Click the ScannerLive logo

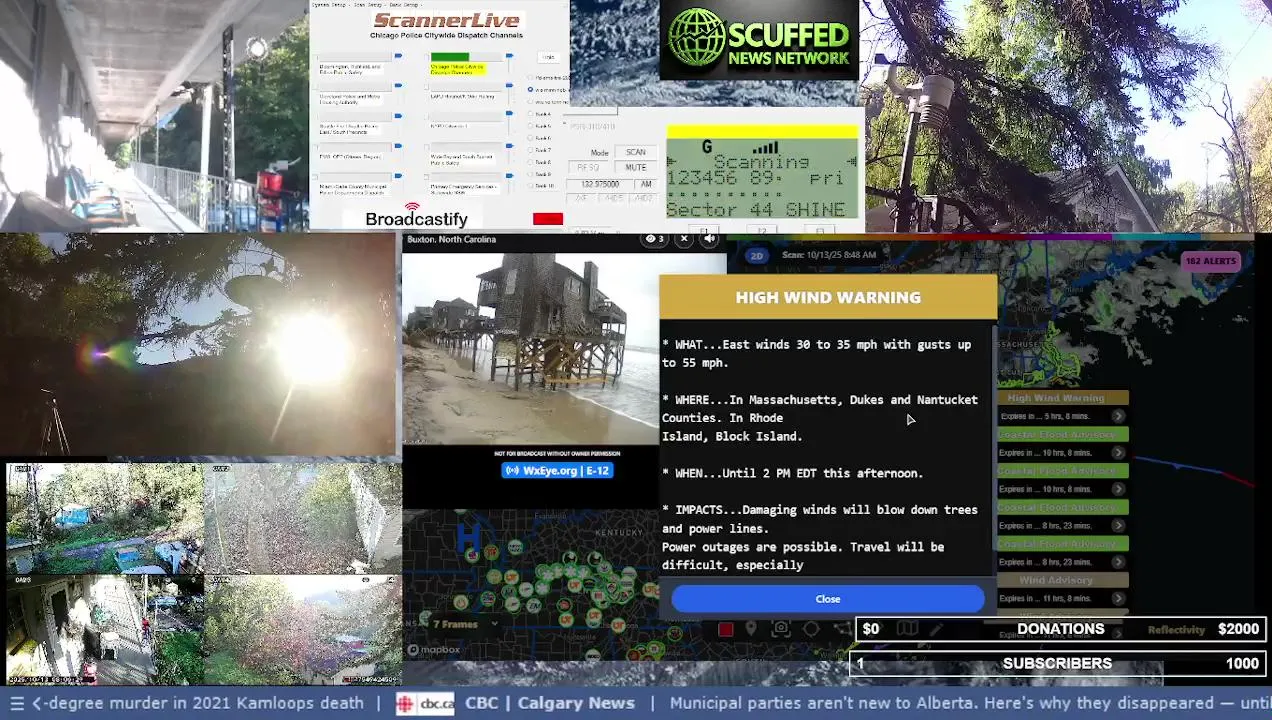click(447, 20)
